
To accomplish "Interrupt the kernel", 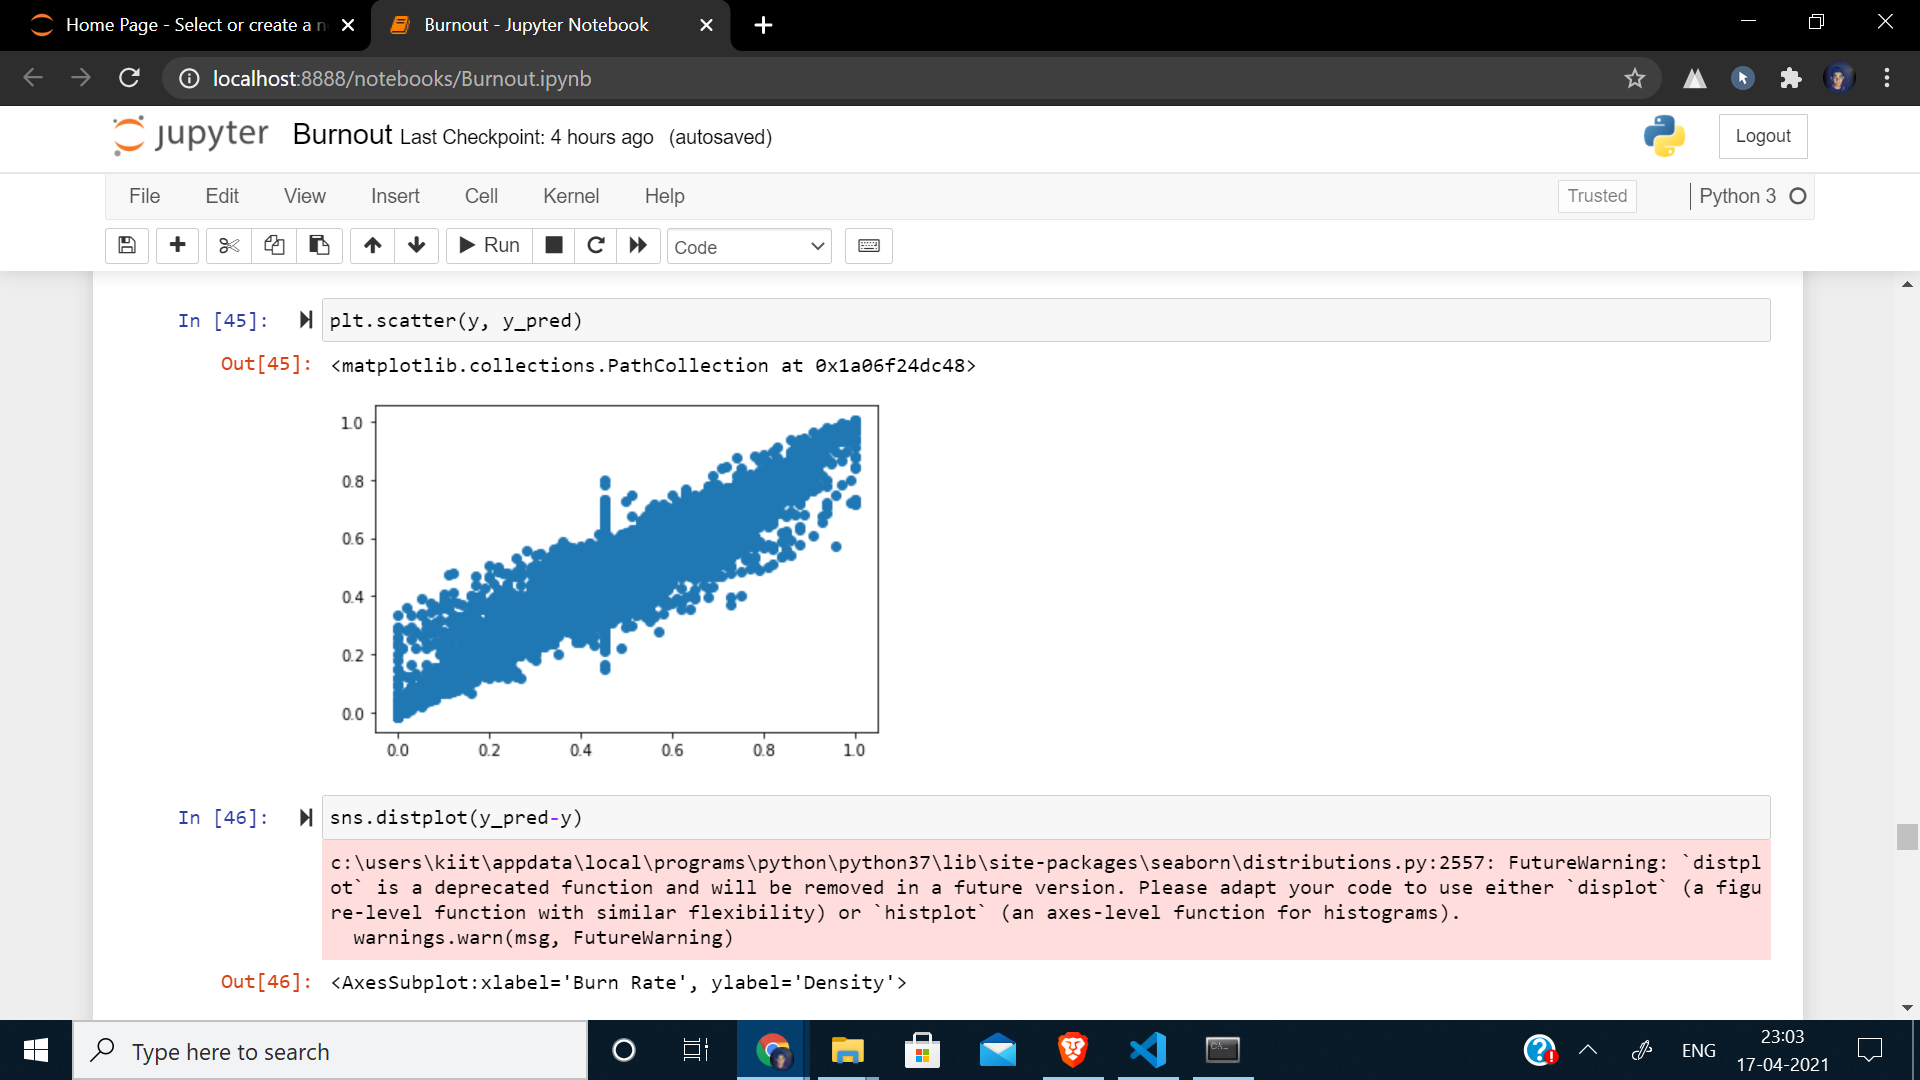I will [x=553, y=246].
